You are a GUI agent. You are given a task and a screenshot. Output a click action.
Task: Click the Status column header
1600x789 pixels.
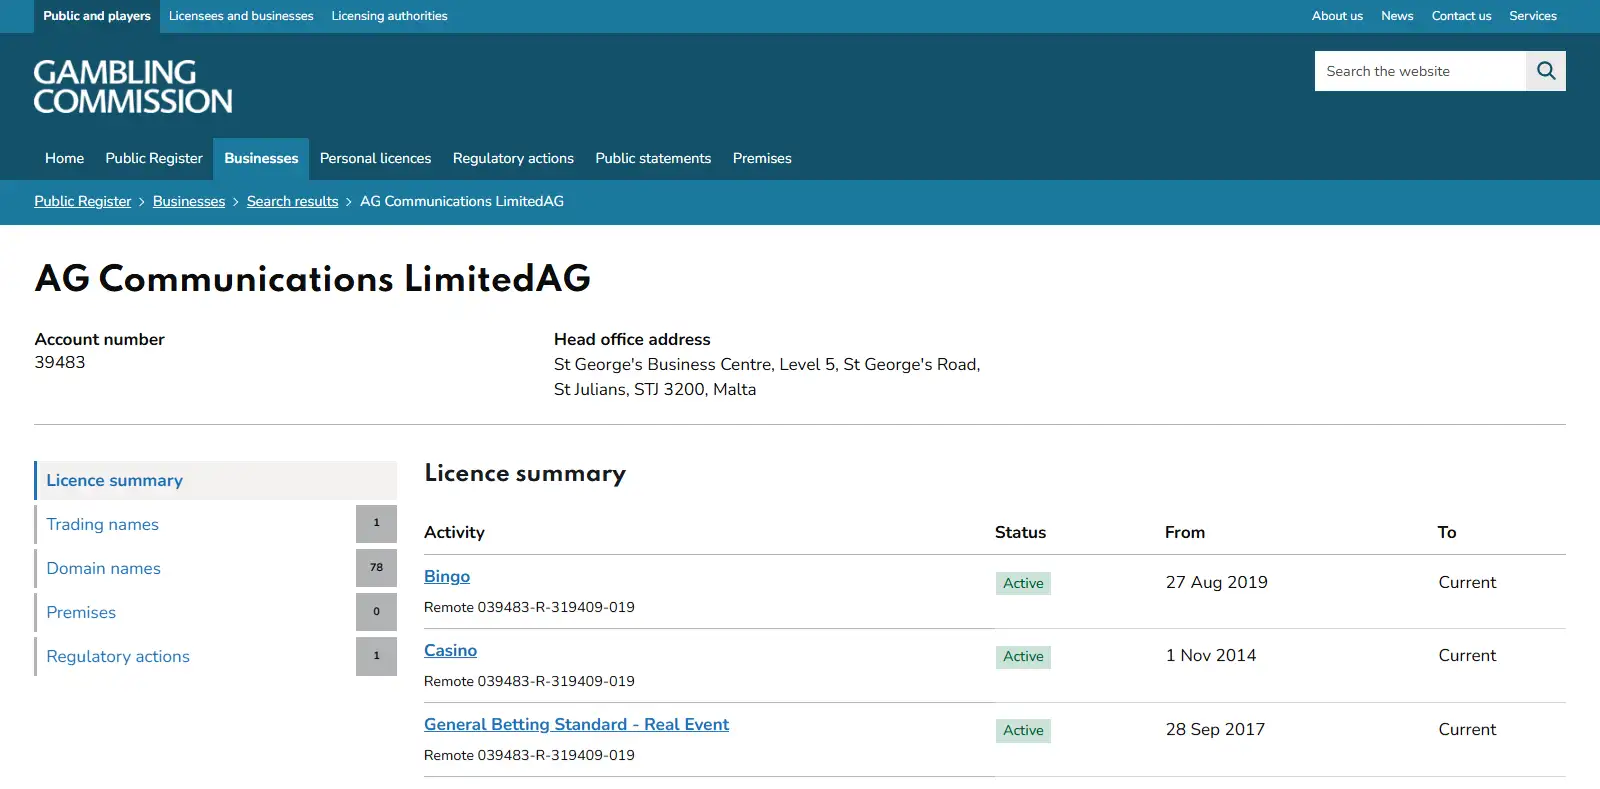(x=1020, y=532)
